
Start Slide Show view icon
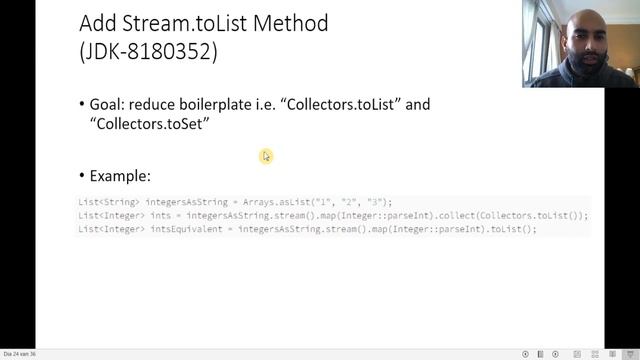(x=630, y=354)
